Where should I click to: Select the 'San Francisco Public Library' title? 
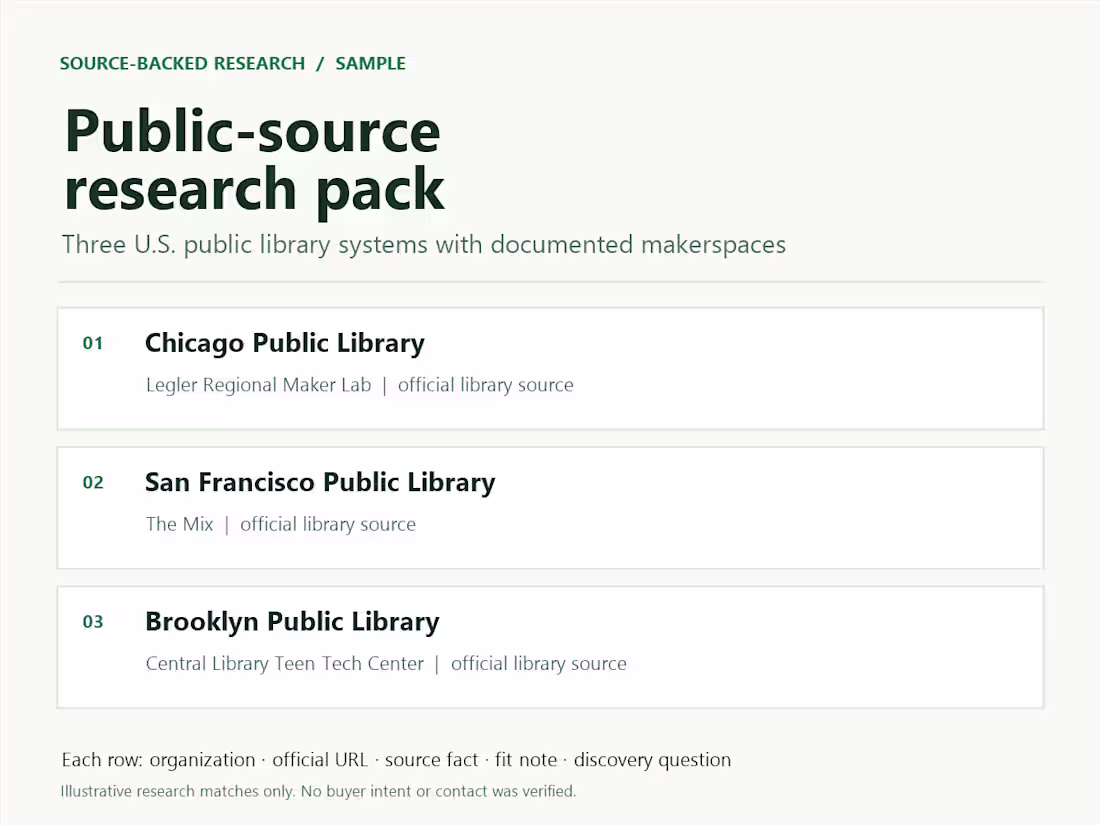point(320,483)
